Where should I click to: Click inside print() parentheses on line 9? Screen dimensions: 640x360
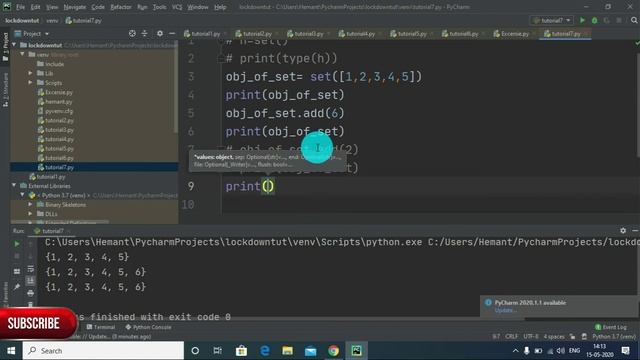[268, 187]
